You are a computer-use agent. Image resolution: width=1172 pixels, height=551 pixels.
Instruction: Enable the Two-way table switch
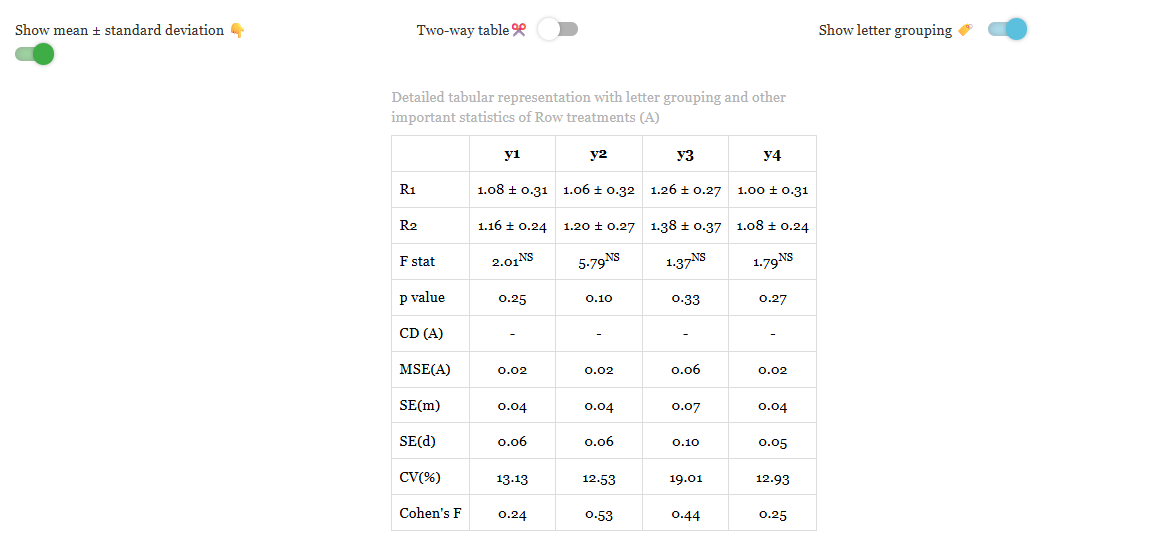(558, 29)
